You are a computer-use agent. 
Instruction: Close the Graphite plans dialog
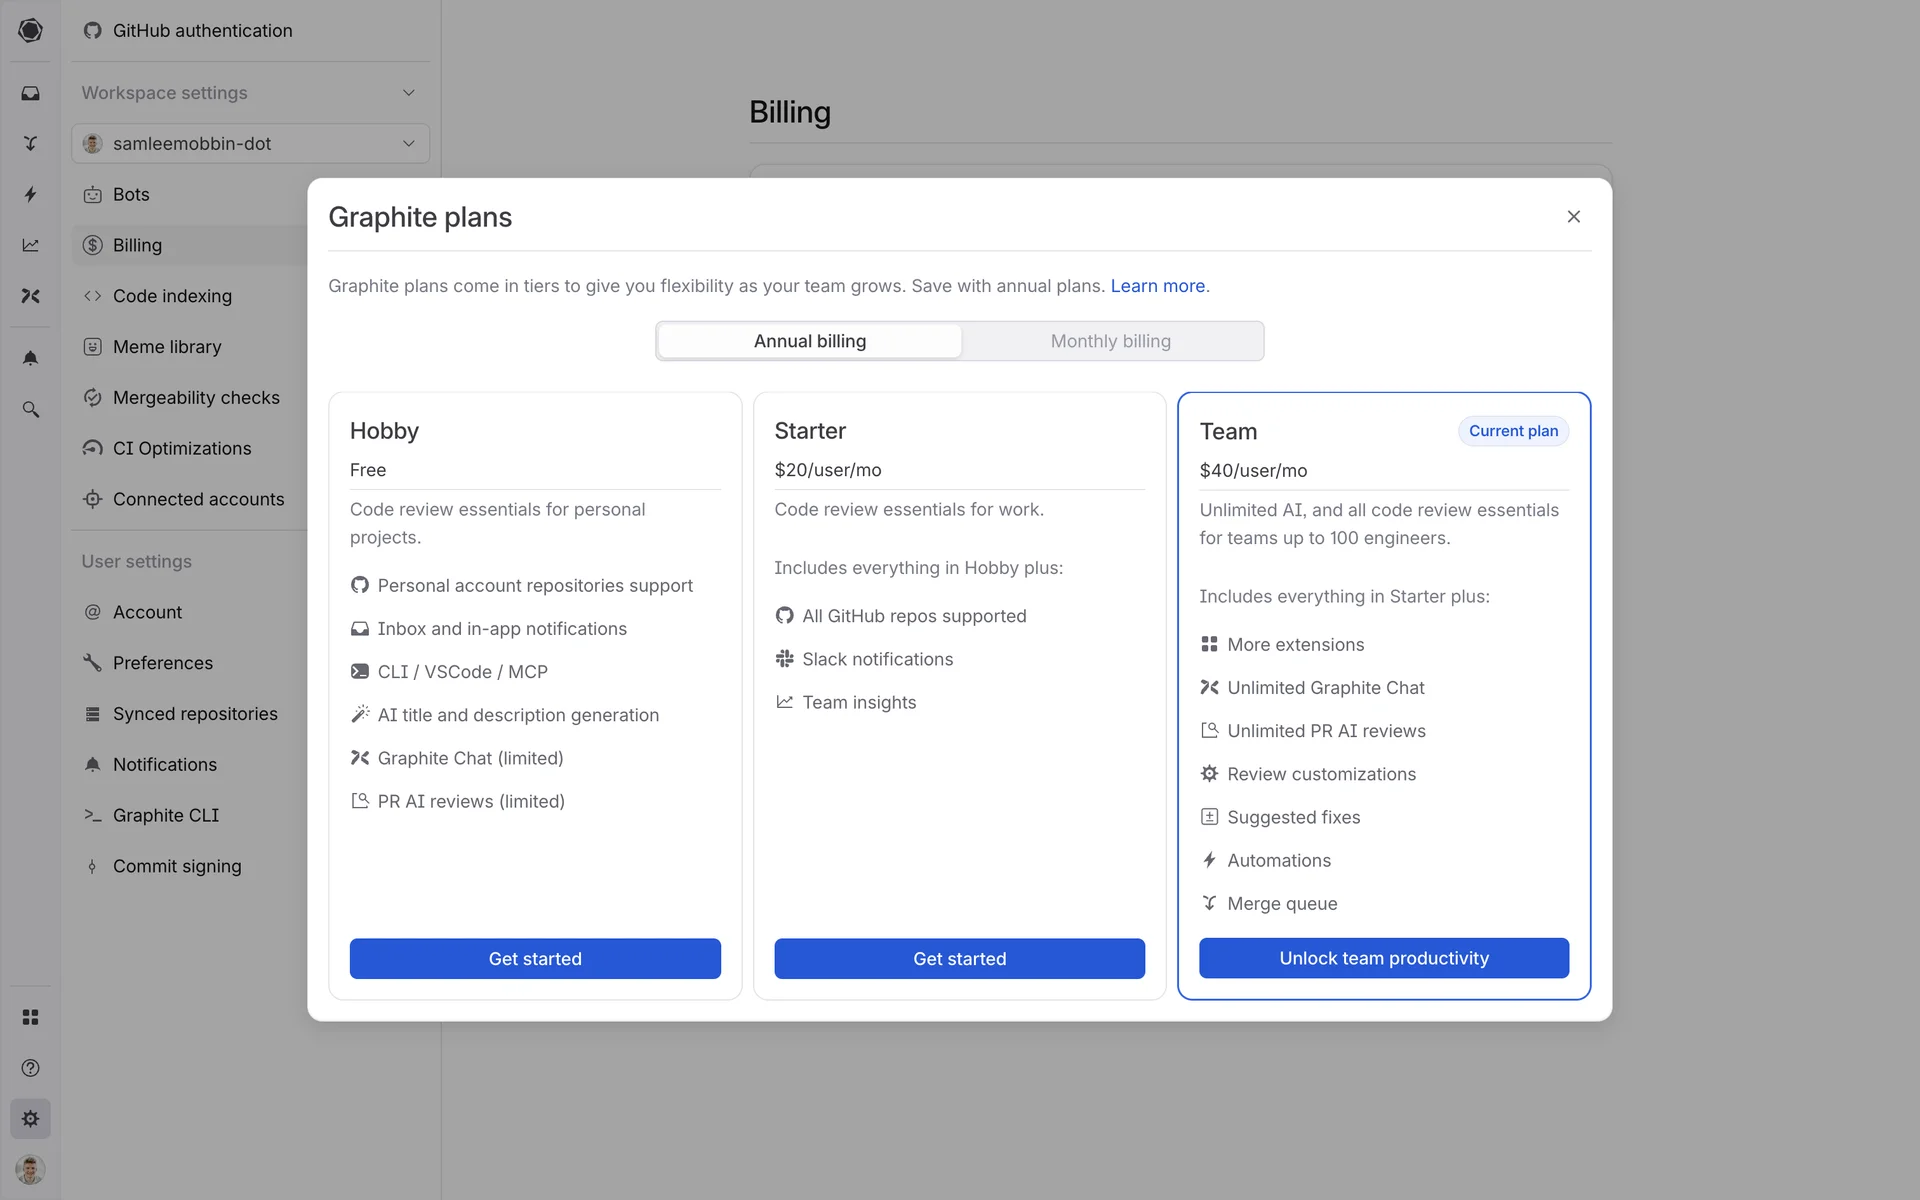point(1573,217)
